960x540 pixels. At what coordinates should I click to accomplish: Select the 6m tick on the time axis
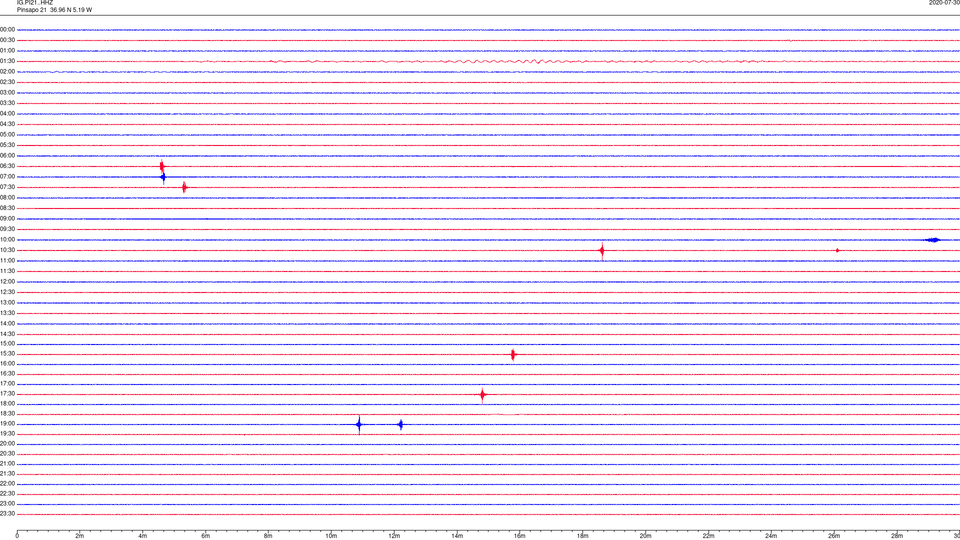pos(206,536)
